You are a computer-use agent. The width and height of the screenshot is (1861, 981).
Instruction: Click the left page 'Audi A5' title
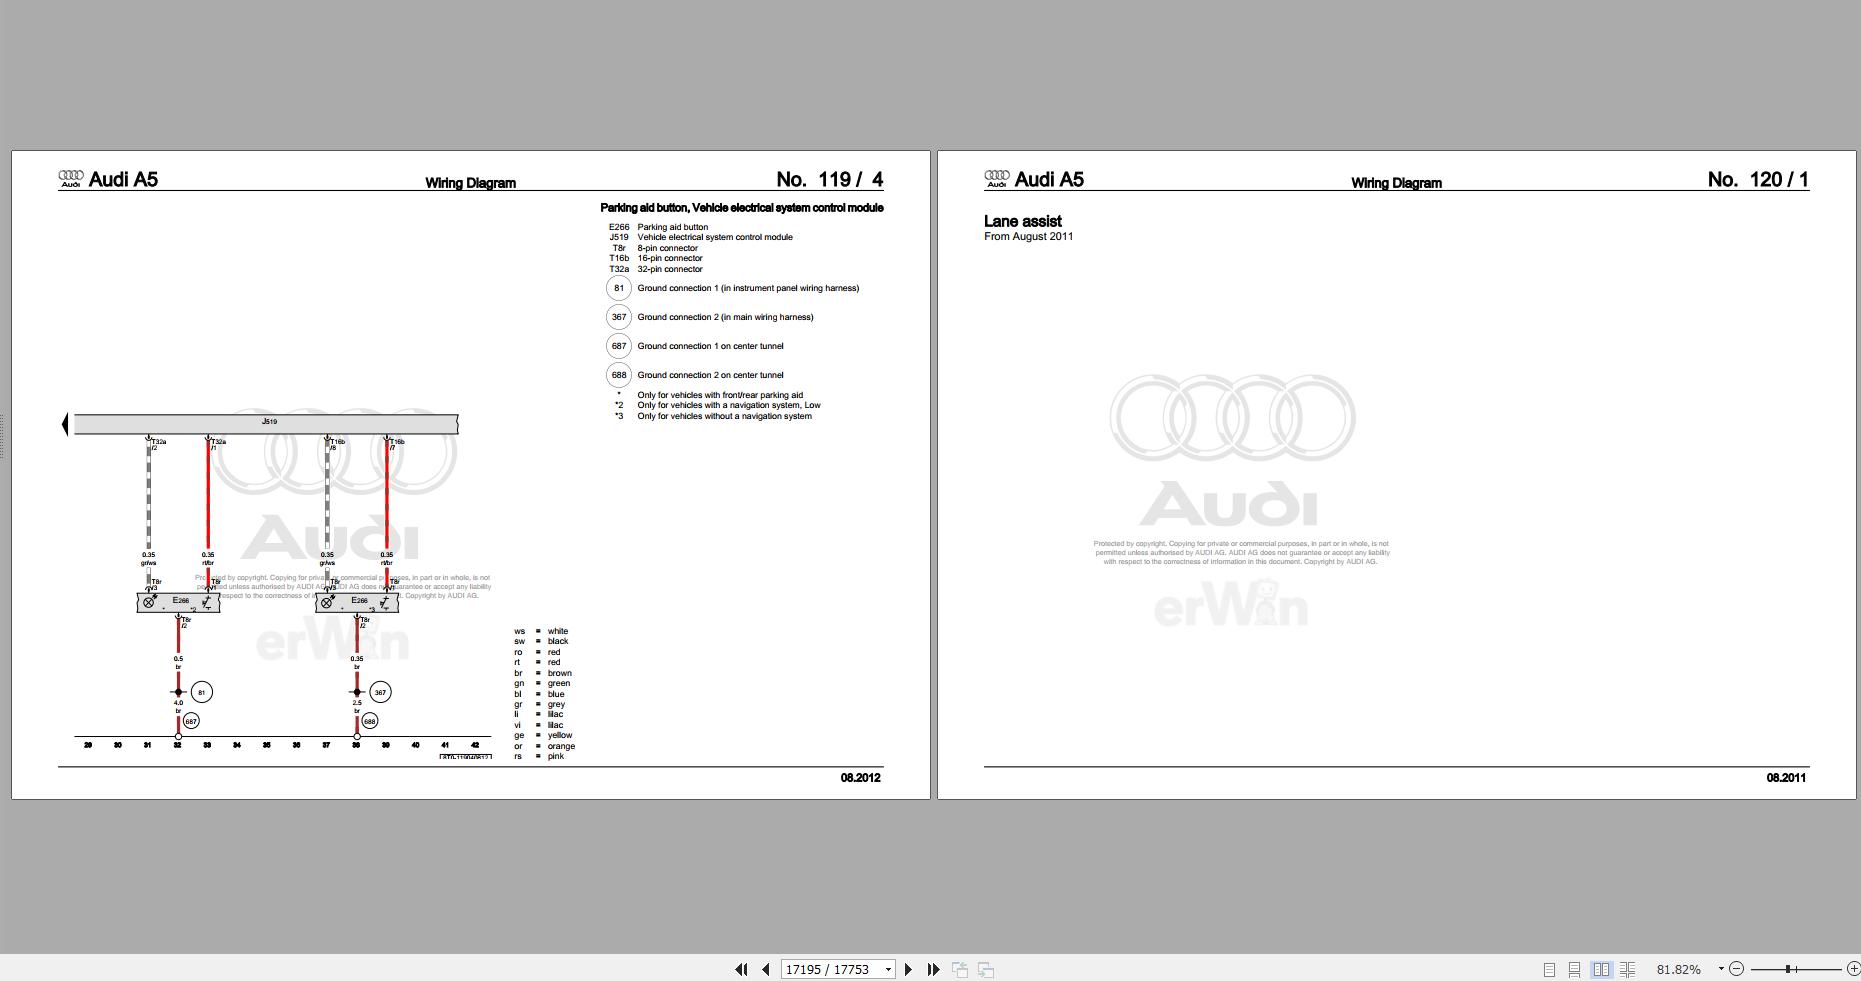pyautogui.click(x=123, y=180)
